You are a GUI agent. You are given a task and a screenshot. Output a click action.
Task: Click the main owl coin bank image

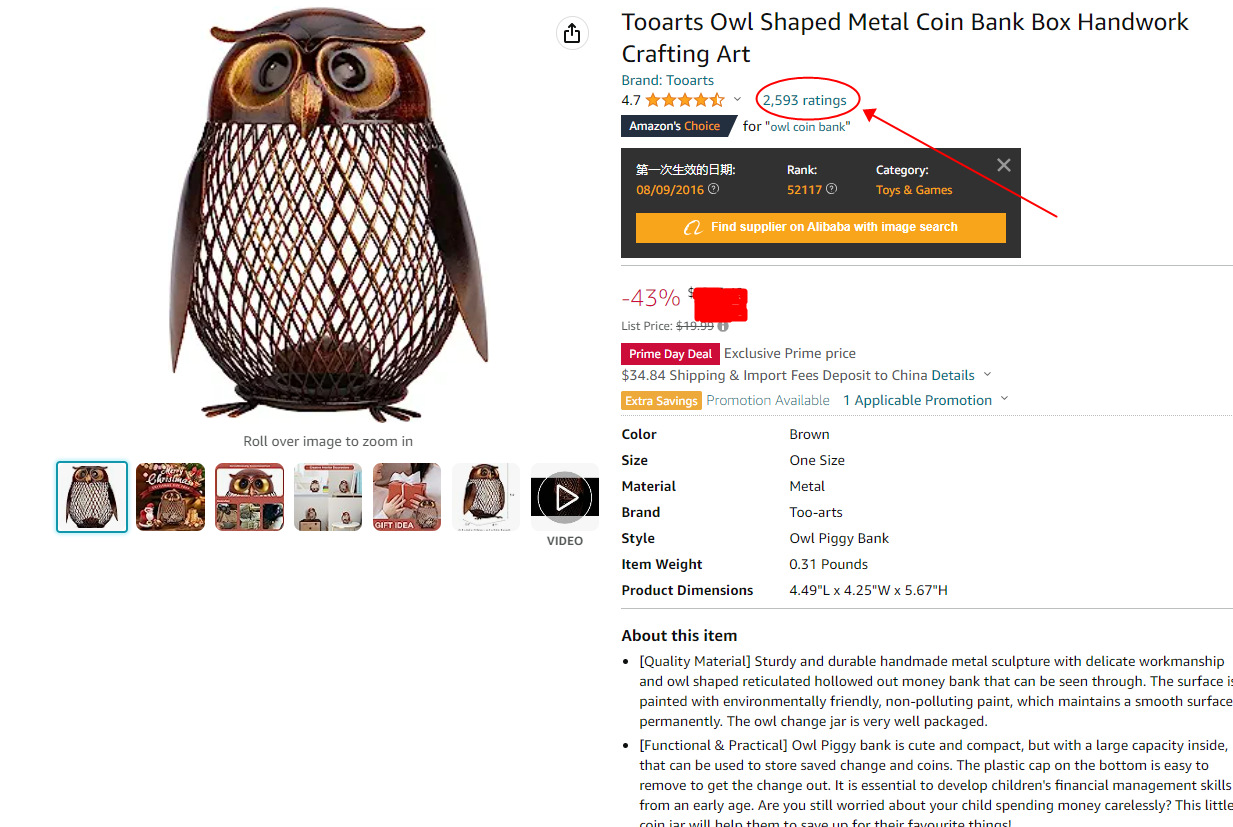328,215
